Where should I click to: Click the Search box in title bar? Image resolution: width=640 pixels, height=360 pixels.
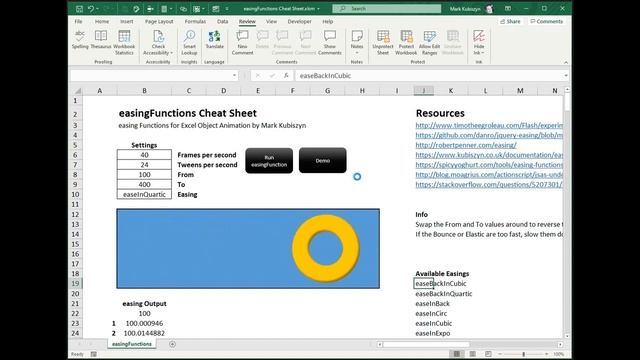(387, 9)
